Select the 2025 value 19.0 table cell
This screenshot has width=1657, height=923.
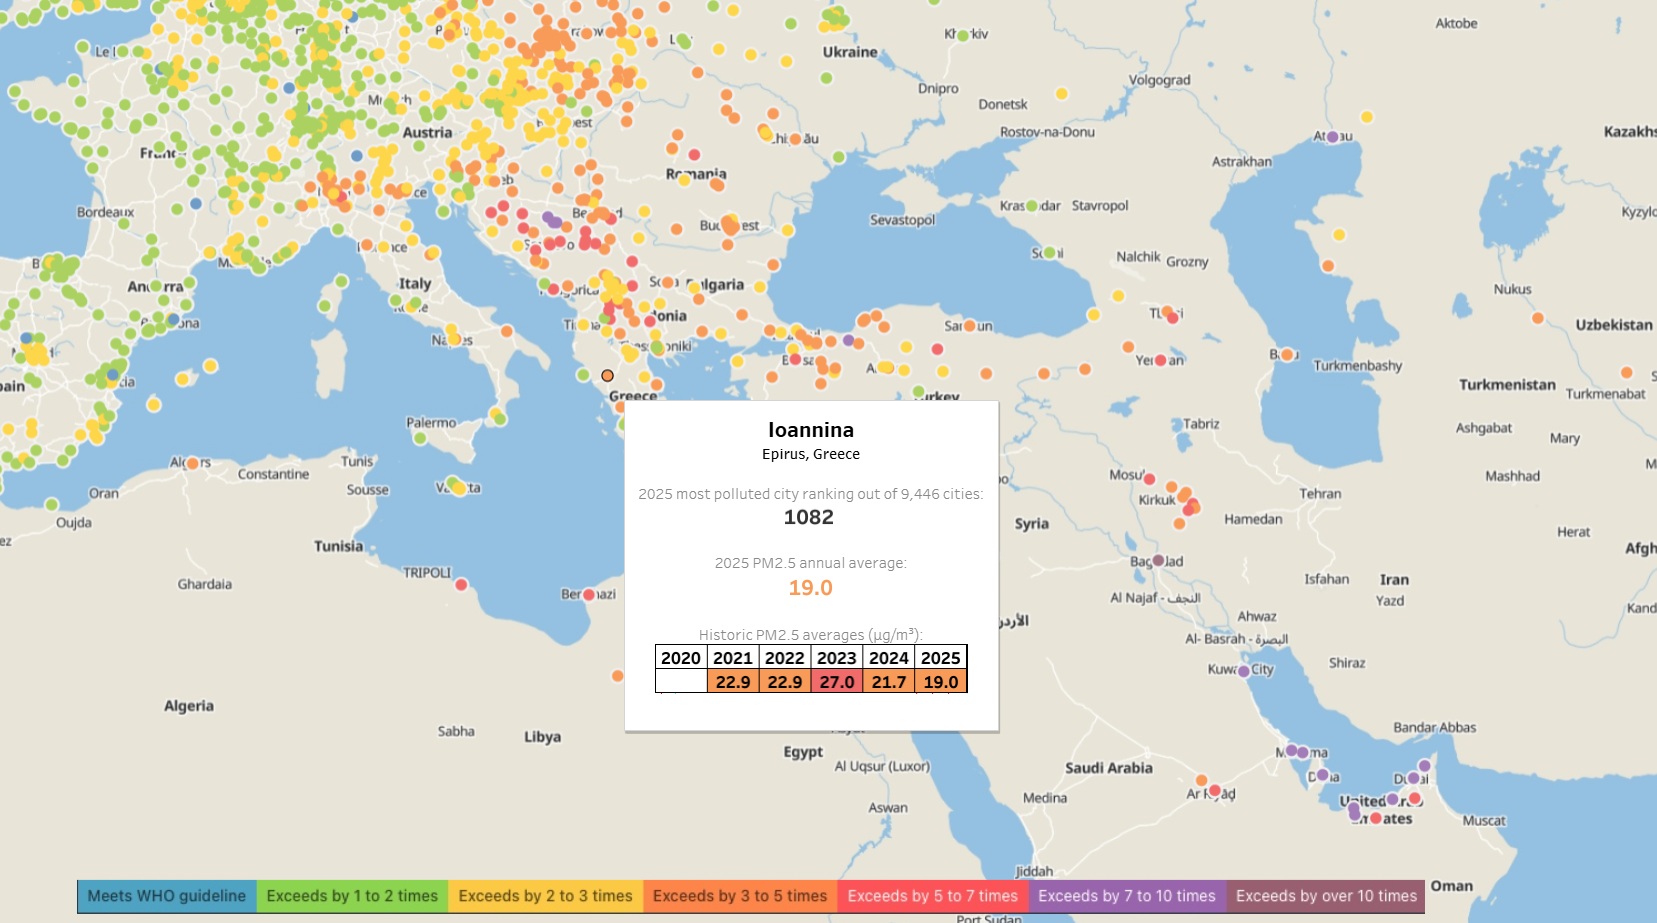click(941, 682)
